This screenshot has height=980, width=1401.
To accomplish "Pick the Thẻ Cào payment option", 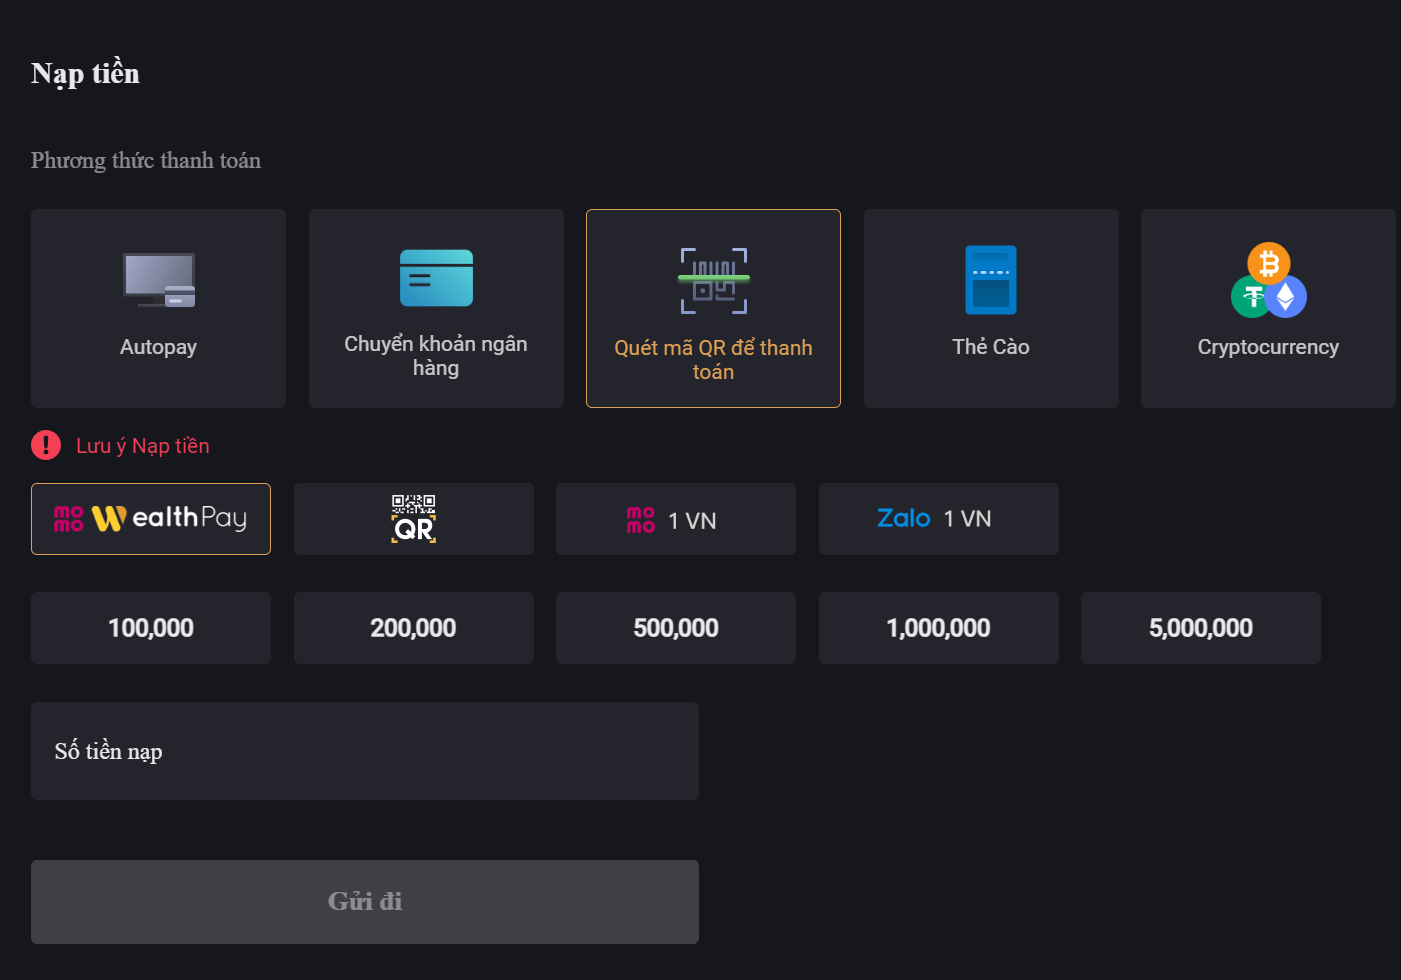I will pos(991,308).
